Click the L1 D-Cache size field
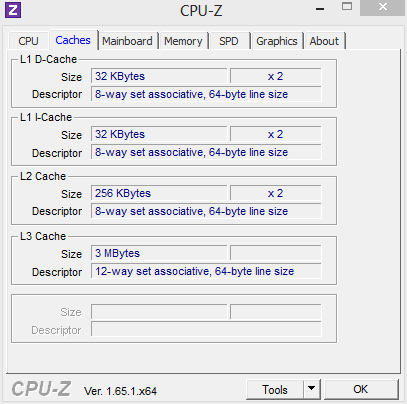 159,76
